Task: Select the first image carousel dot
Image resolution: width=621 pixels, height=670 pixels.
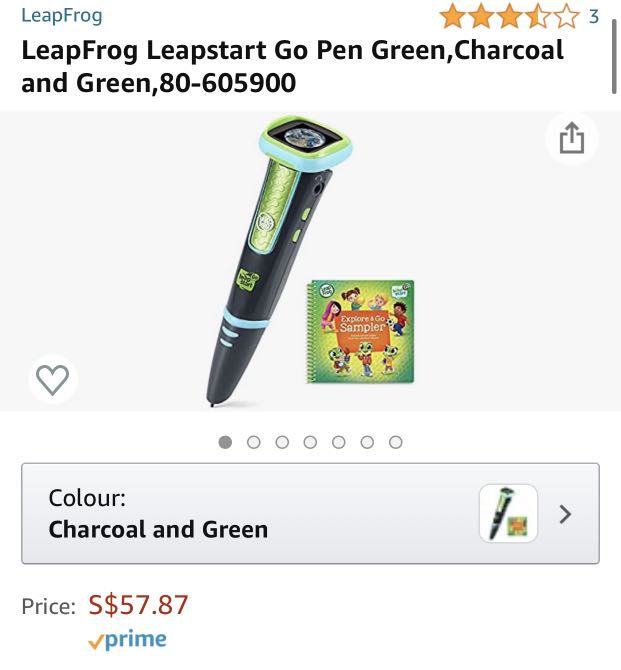Action: pos(225,442)
